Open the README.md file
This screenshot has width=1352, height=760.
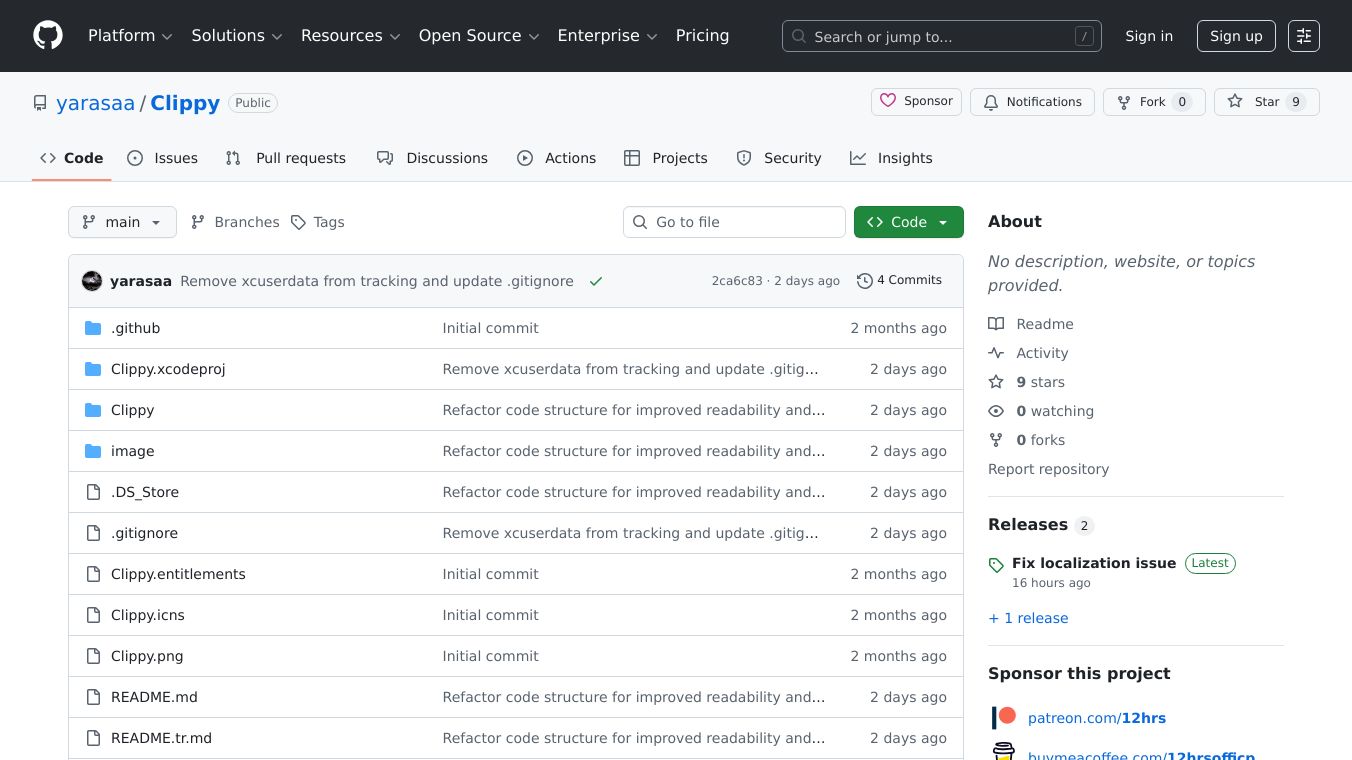(154, 696)
